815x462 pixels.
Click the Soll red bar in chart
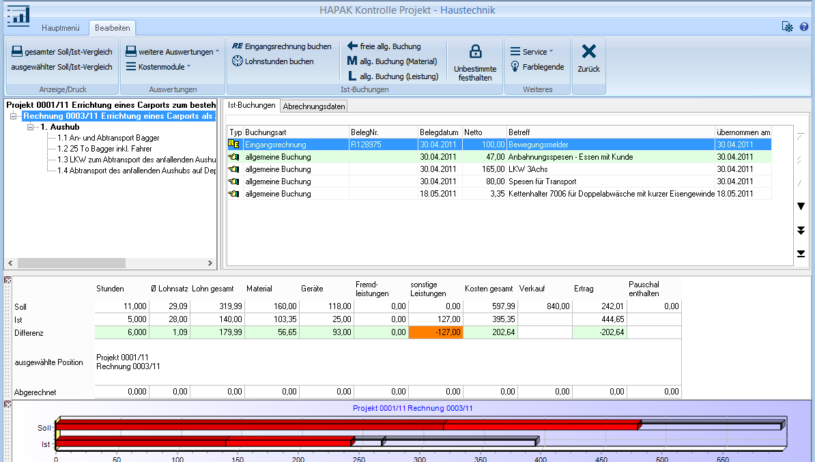tap(348, 425)
